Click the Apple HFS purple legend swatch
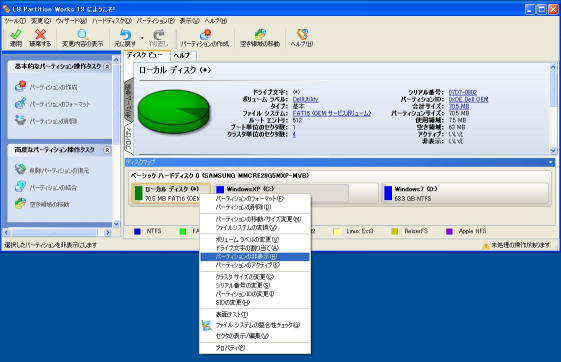The width and height of the screenshot is (561, 362). pyautogui.click(x=449, y=231)
